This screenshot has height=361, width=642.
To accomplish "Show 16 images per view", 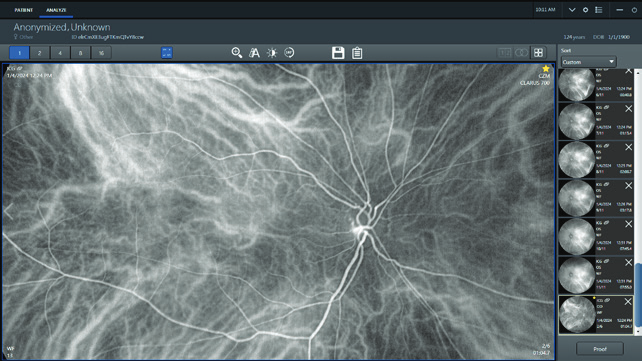I will [101, 53].
